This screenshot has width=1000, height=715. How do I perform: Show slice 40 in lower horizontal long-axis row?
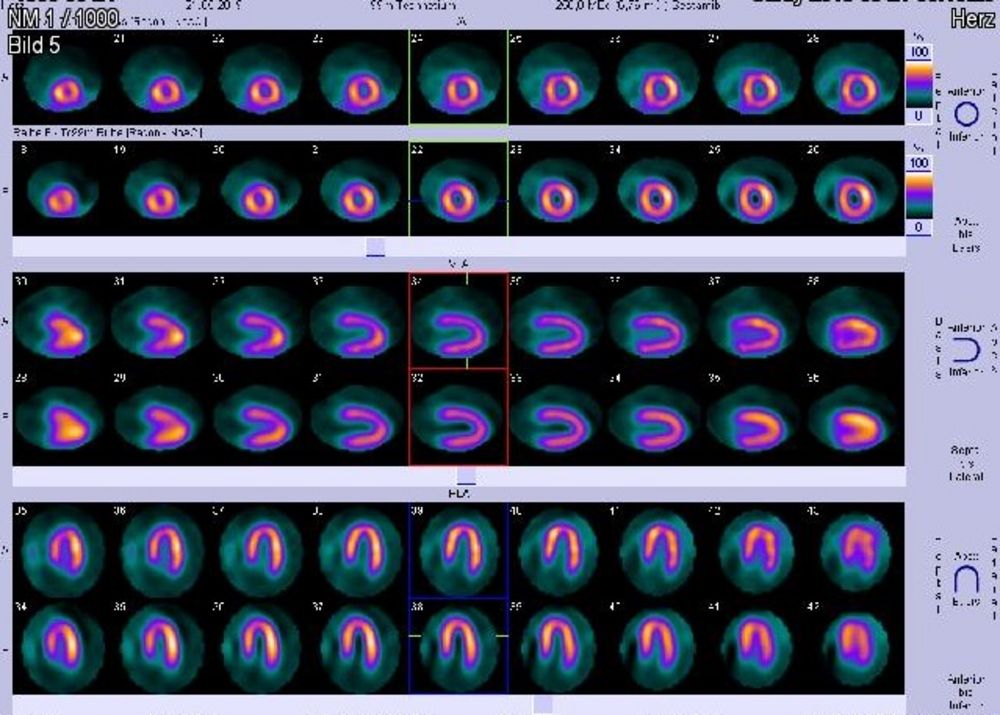[x=657, y=646]
